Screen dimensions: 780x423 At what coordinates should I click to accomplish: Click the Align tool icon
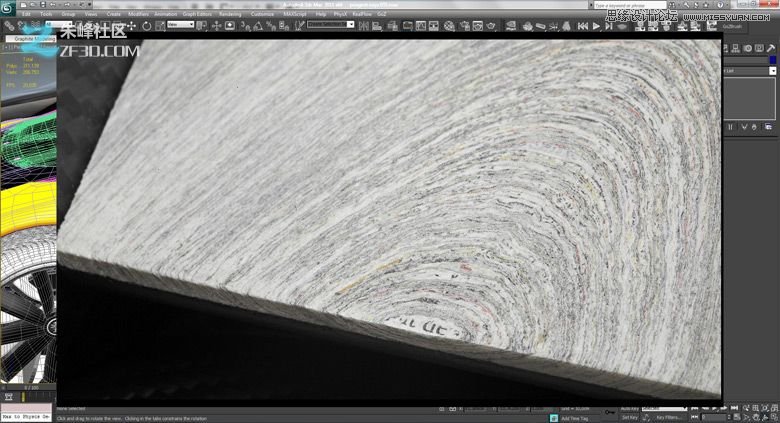377,25
